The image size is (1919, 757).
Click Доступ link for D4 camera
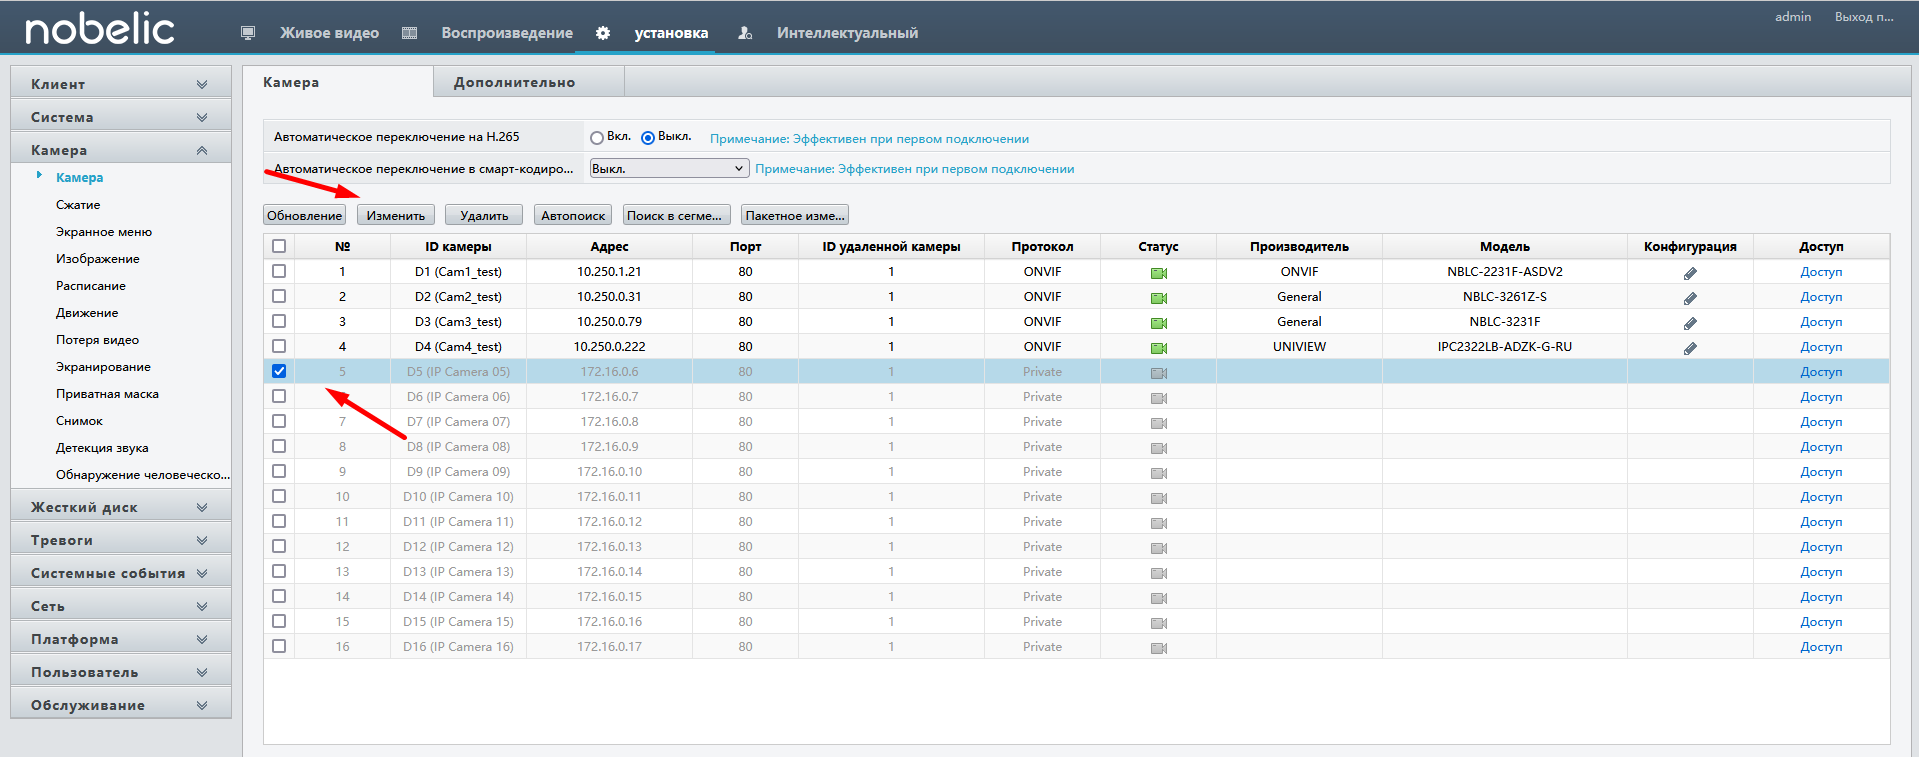1821,346
